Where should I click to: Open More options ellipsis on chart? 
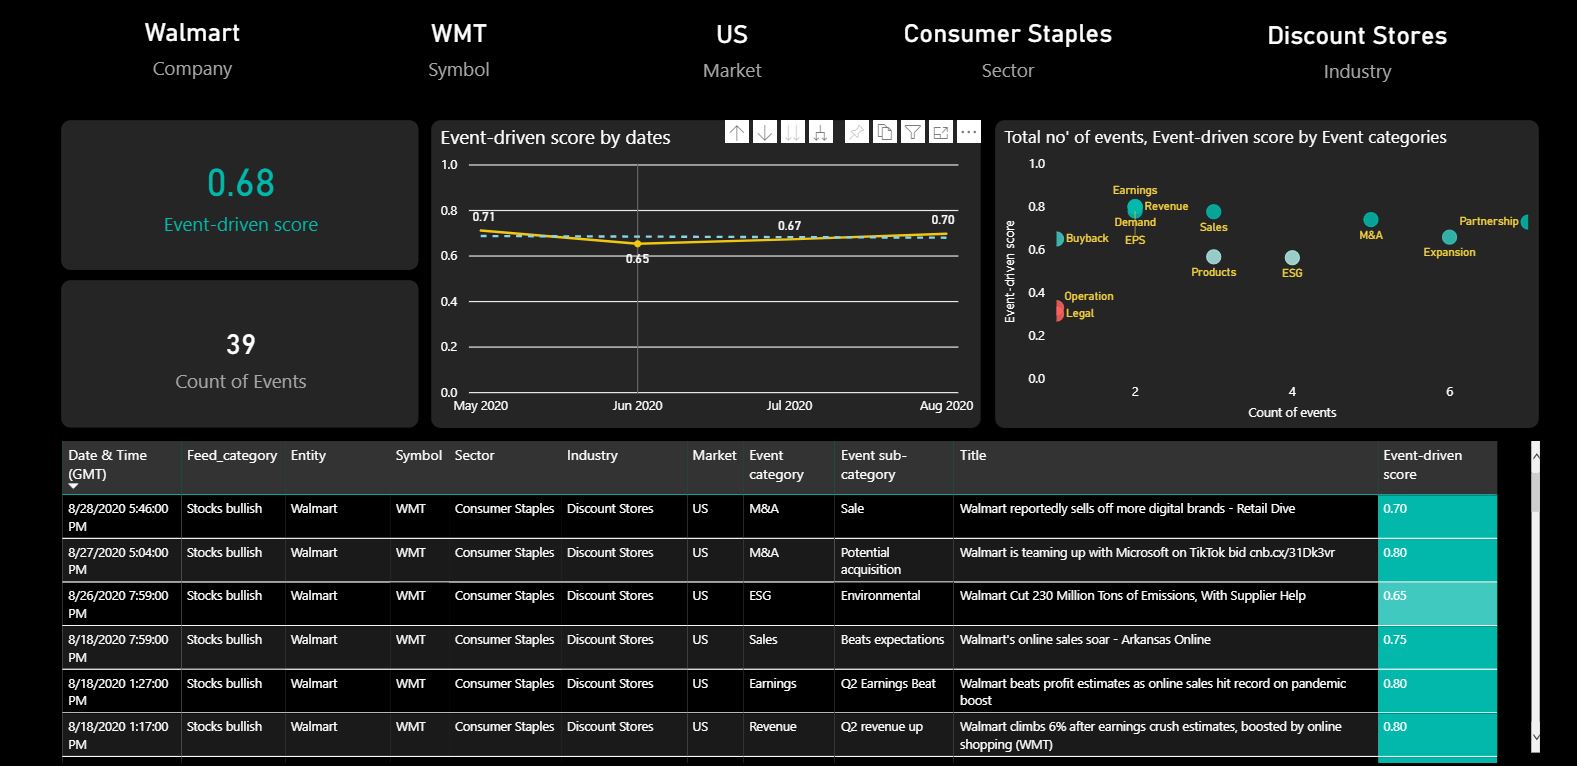click(x=968, y=132)
